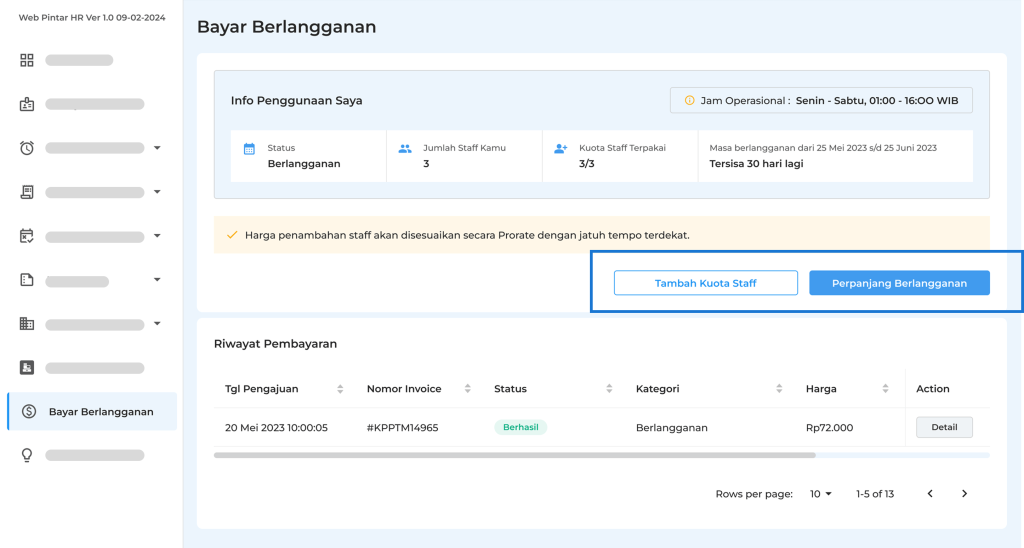The image size is (1024, 548).
Task: Open Detail for invoice #KPPTM14965
Action: (944, 427)
